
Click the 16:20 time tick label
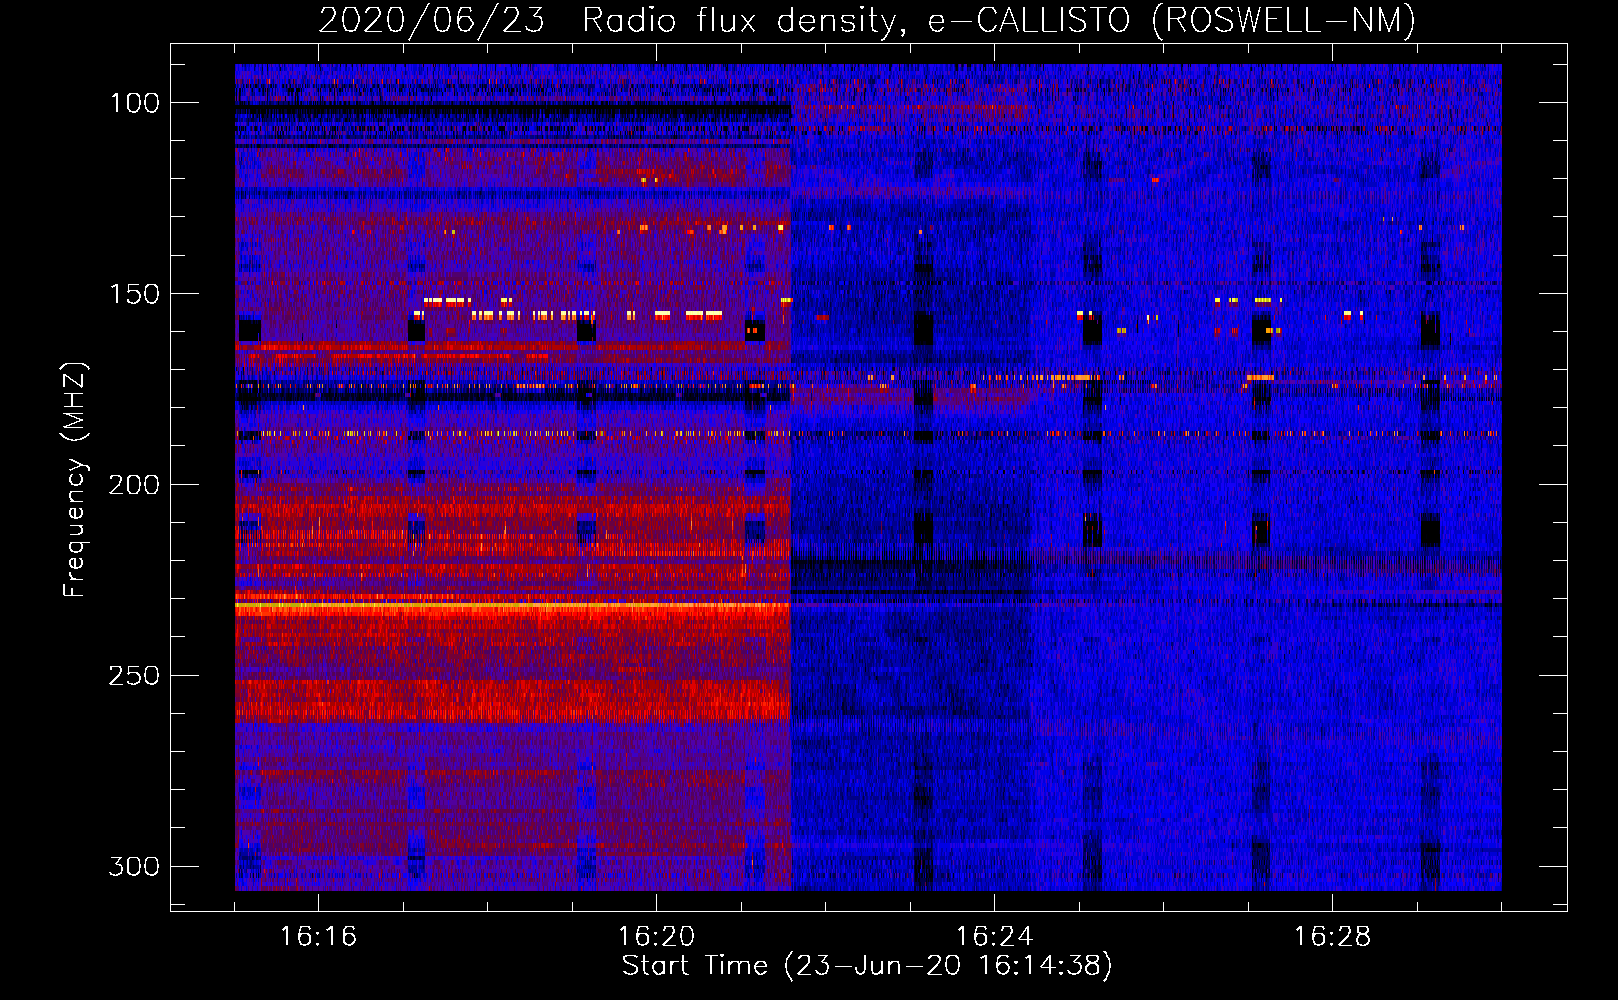656,937
